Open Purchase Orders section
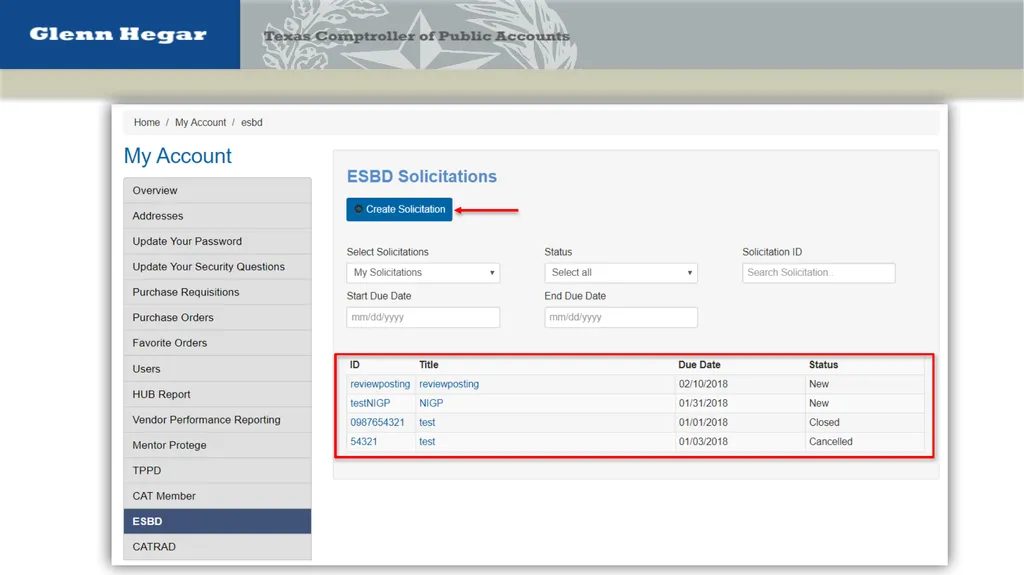Screen dimensions: 1024x575 pos(217,318)
